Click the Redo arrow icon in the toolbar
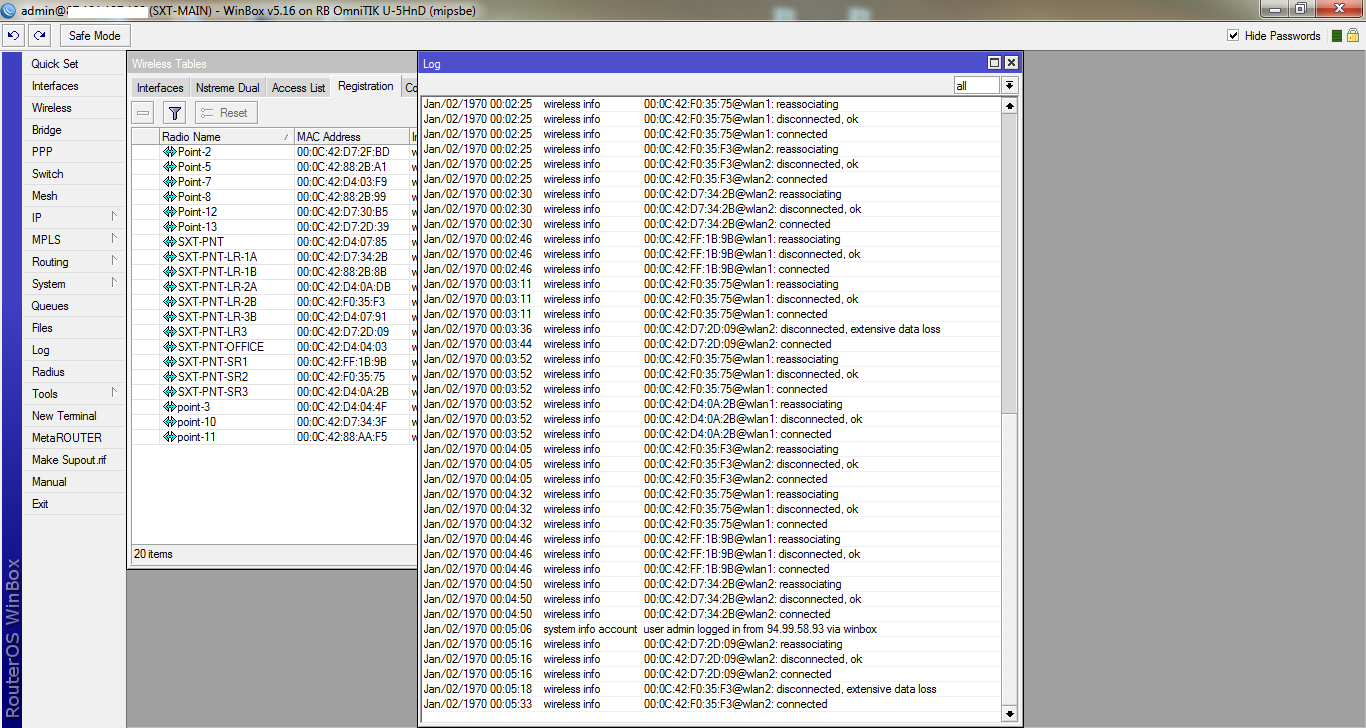 tap(39, 36)
